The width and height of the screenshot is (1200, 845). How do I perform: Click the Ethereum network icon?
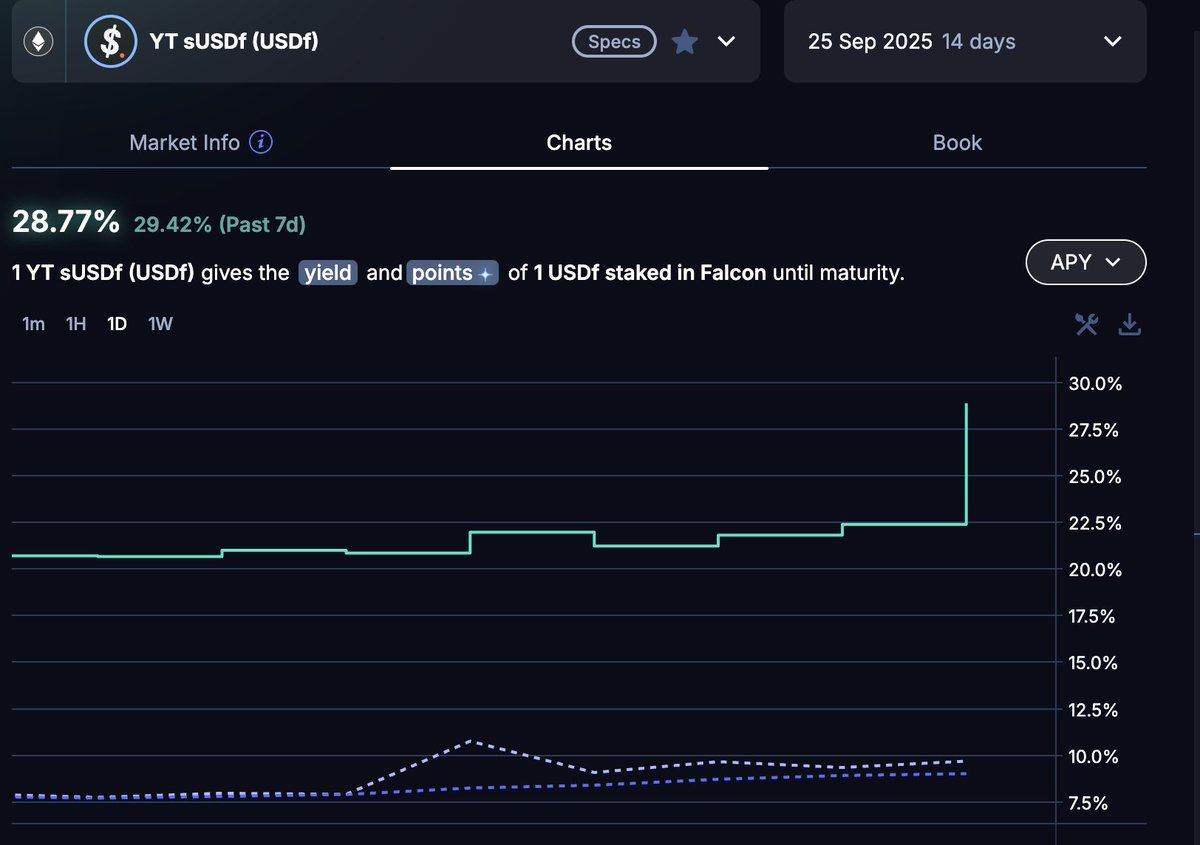[40, 42]
